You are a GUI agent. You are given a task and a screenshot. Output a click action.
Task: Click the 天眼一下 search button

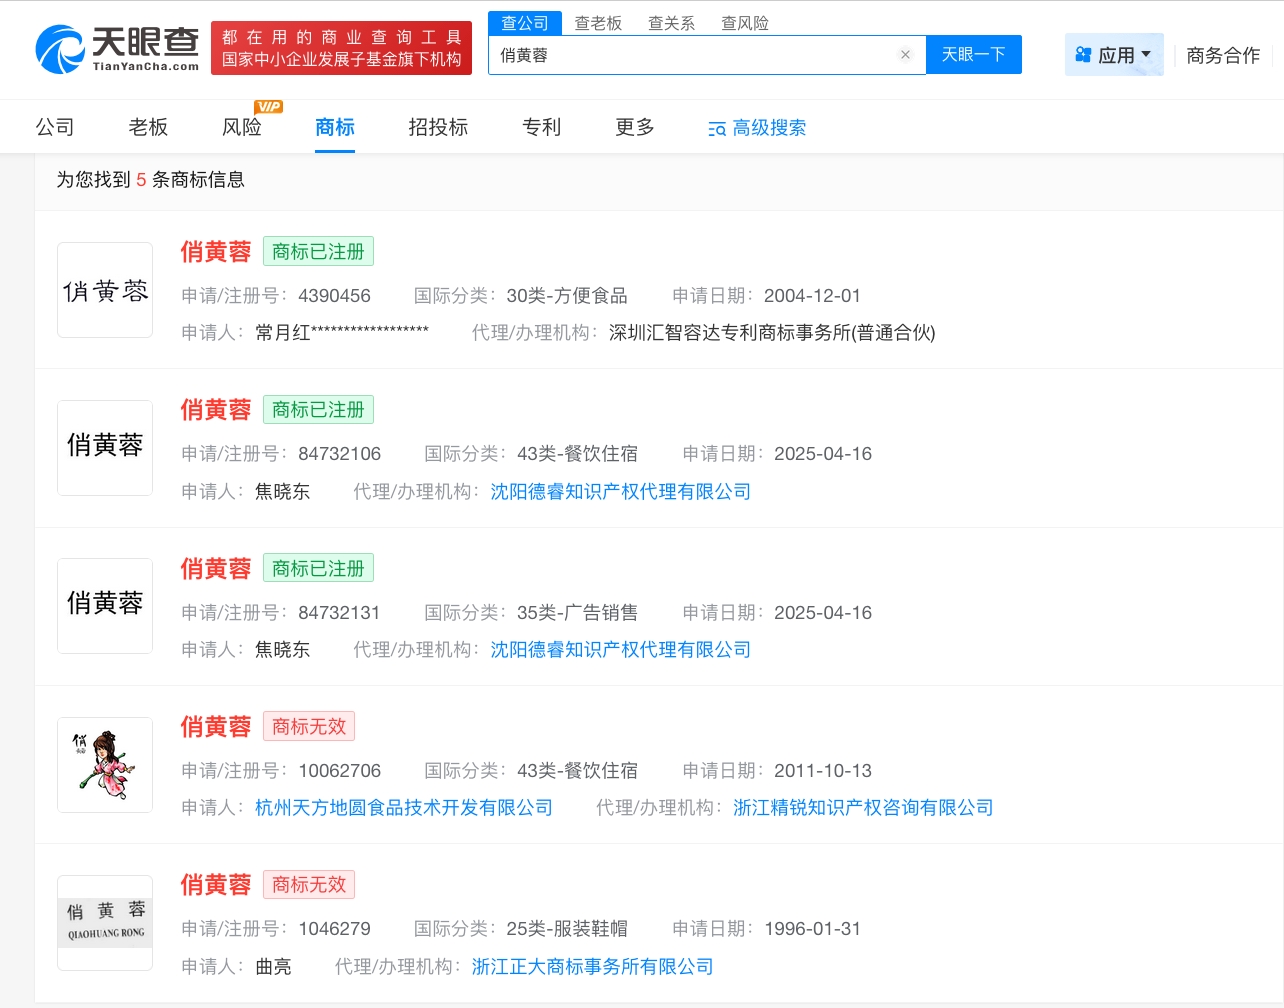tap(974, 55)
